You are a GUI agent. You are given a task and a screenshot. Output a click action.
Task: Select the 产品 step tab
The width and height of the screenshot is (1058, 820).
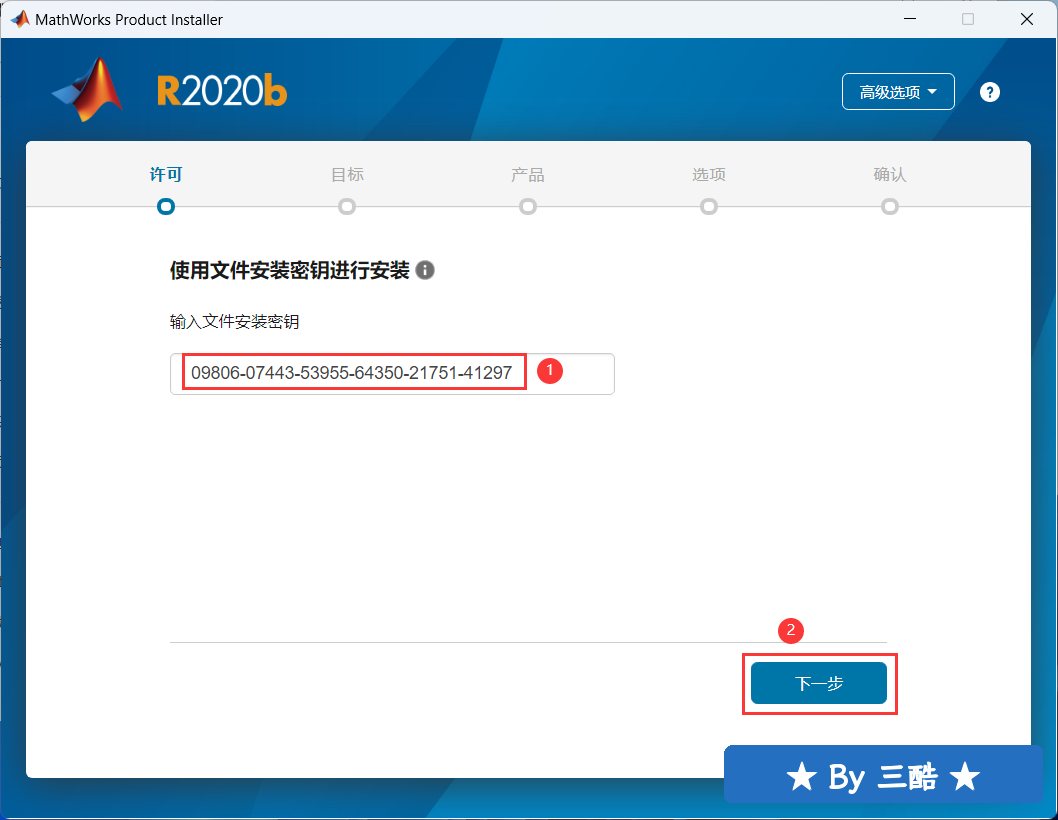coord(528,174)
